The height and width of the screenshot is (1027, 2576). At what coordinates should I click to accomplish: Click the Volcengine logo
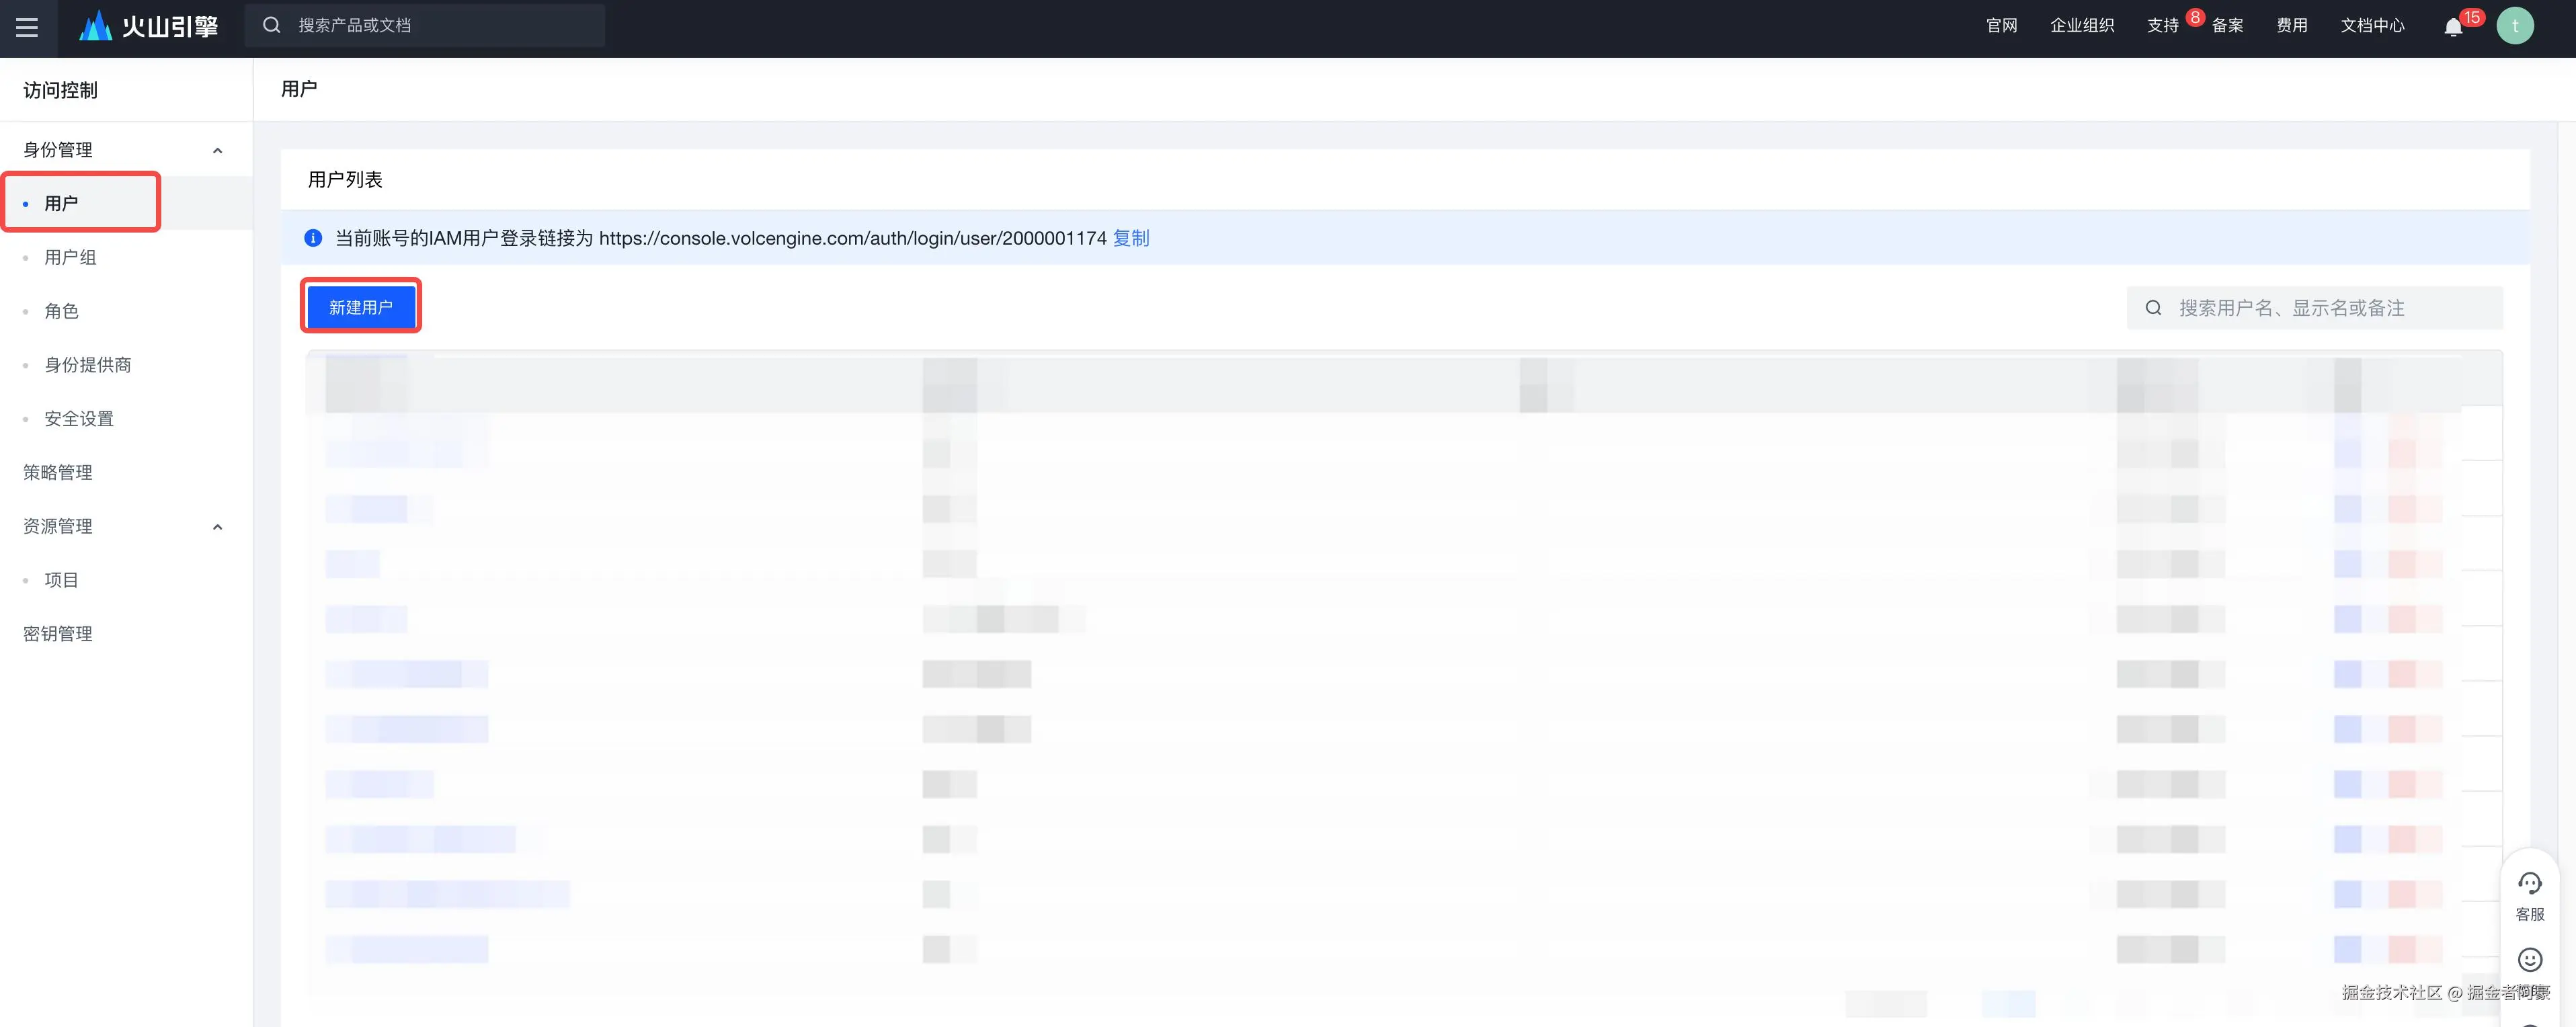coord(149,26)
